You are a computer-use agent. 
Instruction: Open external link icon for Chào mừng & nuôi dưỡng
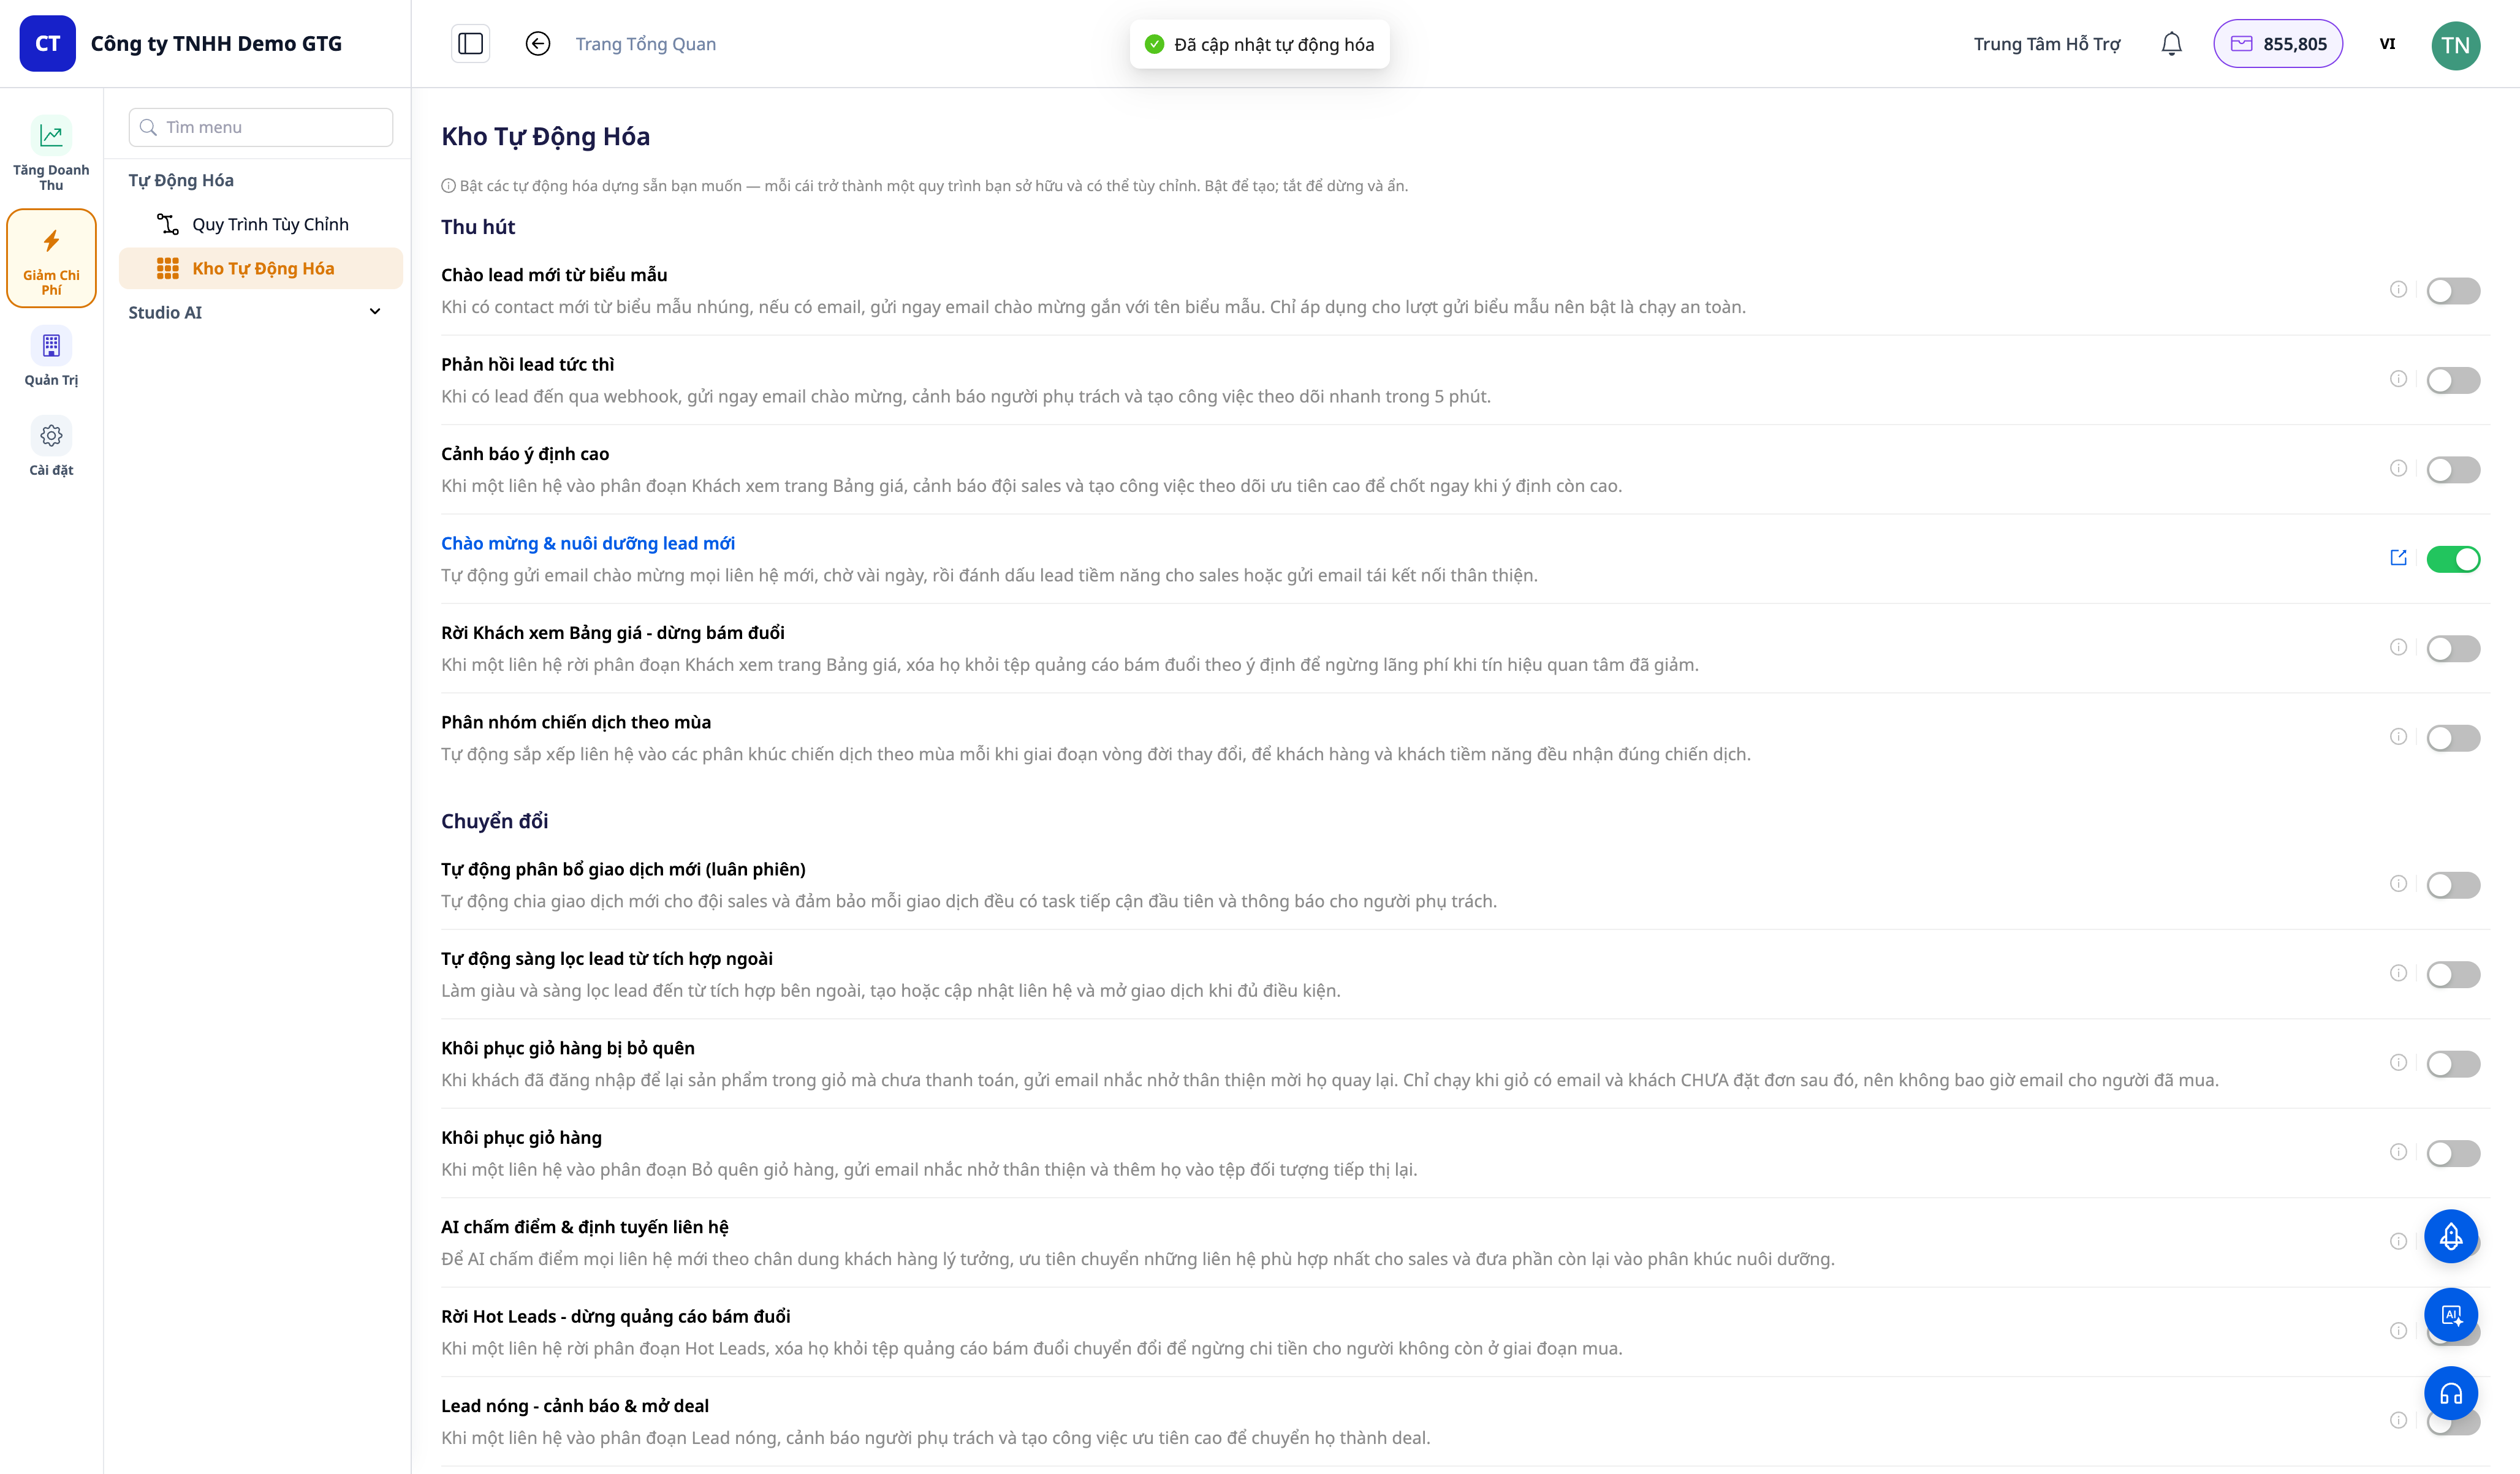pyautogui.click(x=2398, y=558)
